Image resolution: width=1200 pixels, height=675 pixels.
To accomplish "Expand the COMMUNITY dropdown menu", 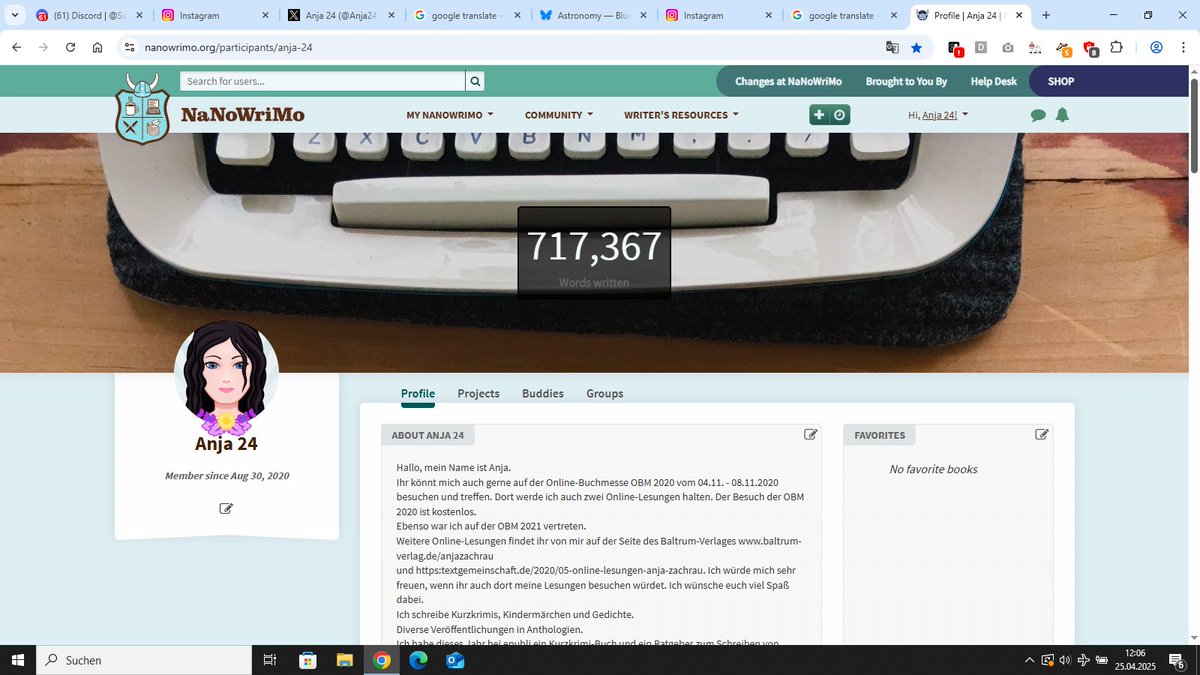I will 558,114.
